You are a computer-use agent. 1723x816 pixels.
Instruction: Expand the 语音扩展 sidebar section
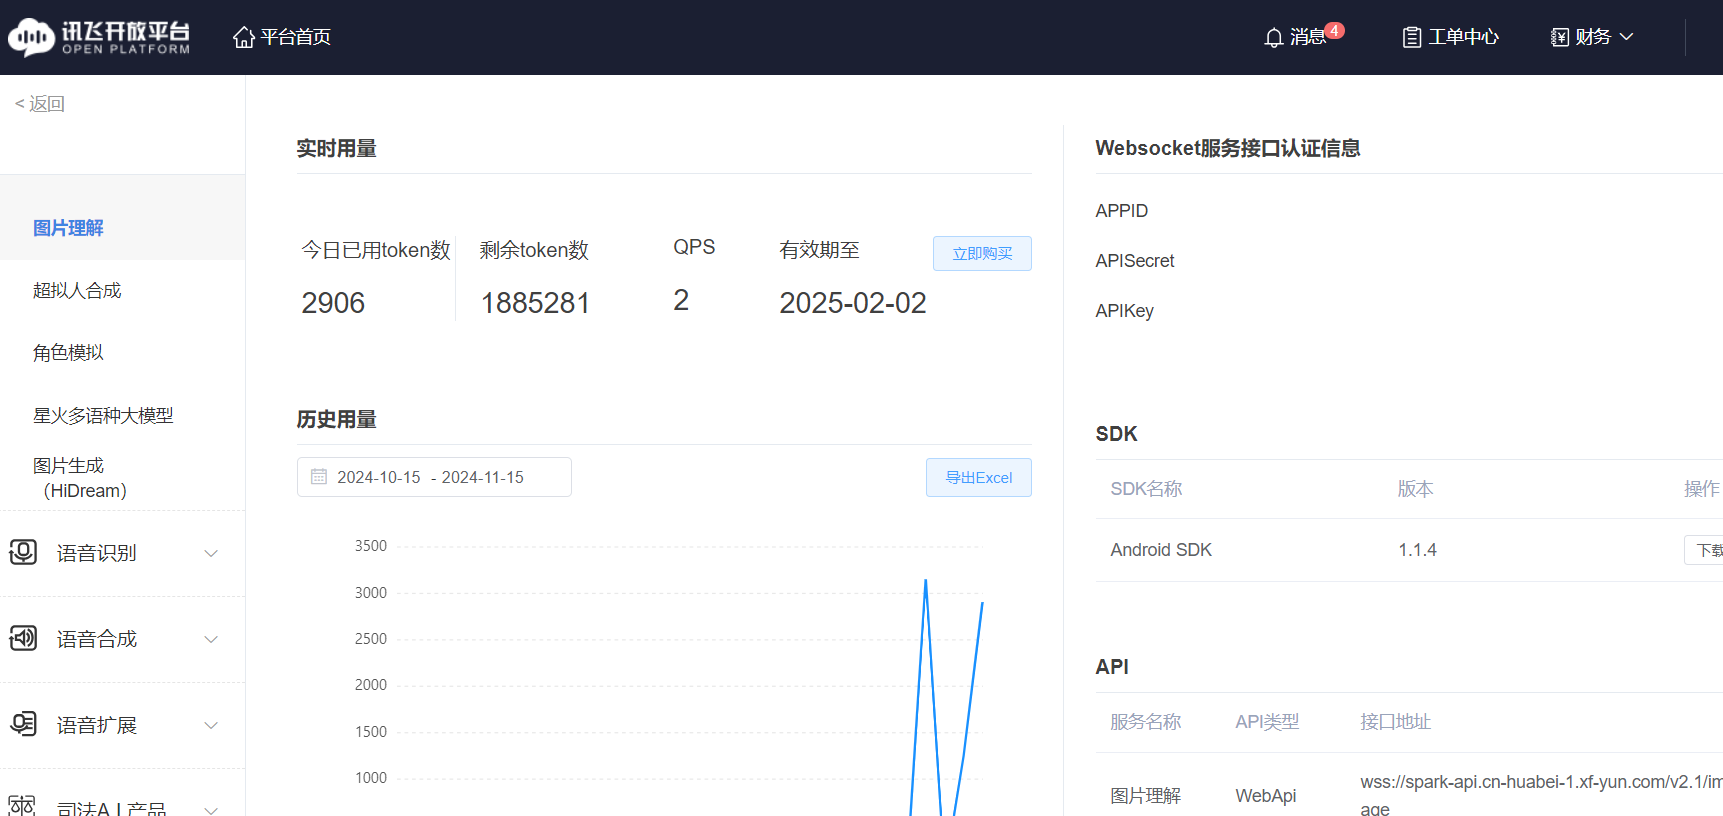click(211, 725)
